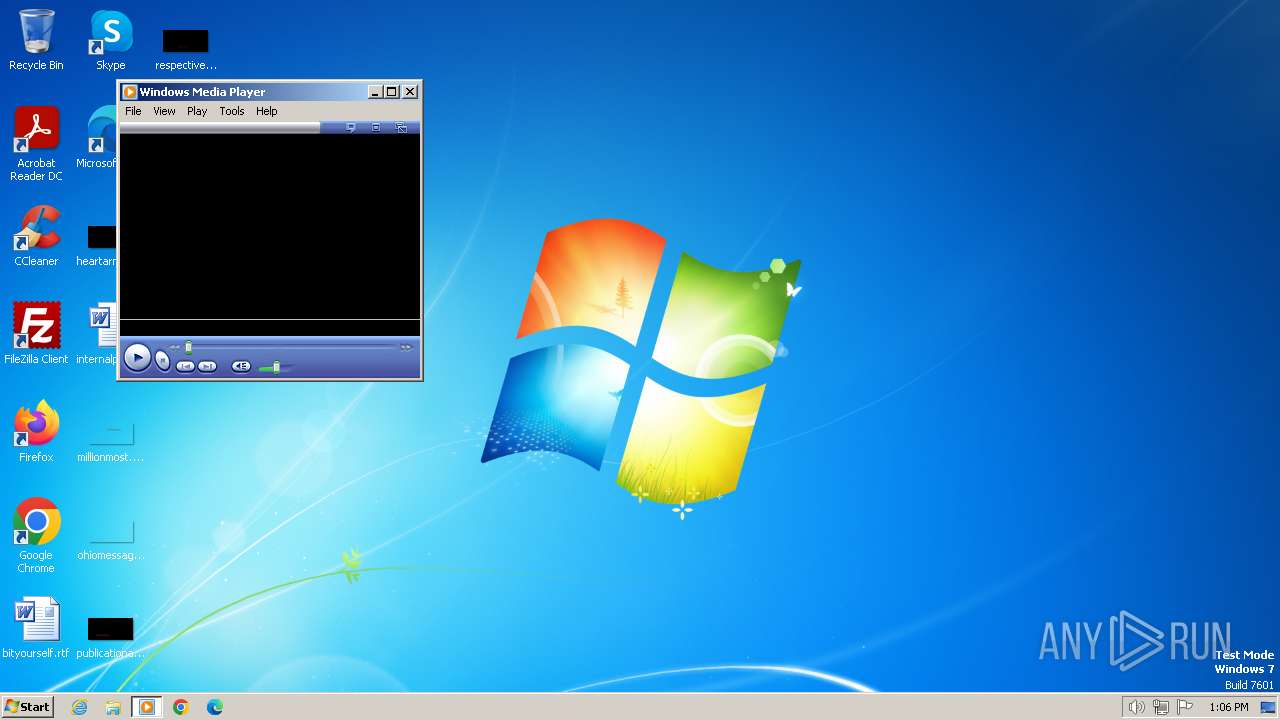
Task: Select the Firefox desktop shortcut
Action: [x=36, y=432]
